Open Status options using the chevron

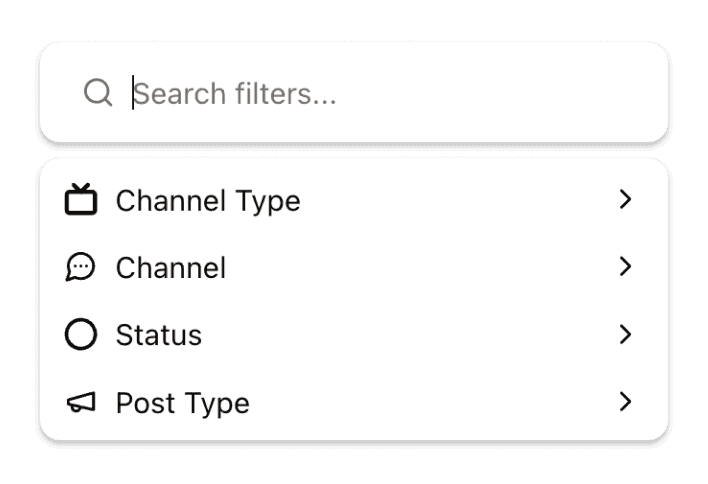[626, 334]
